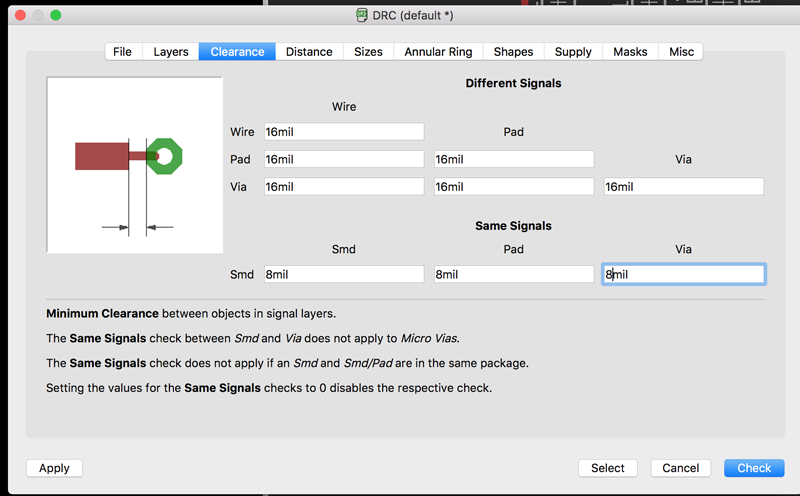The image size is (800, 496).
Task: Click the Pad-to-Wire clearance field
Action: [344, 159]
